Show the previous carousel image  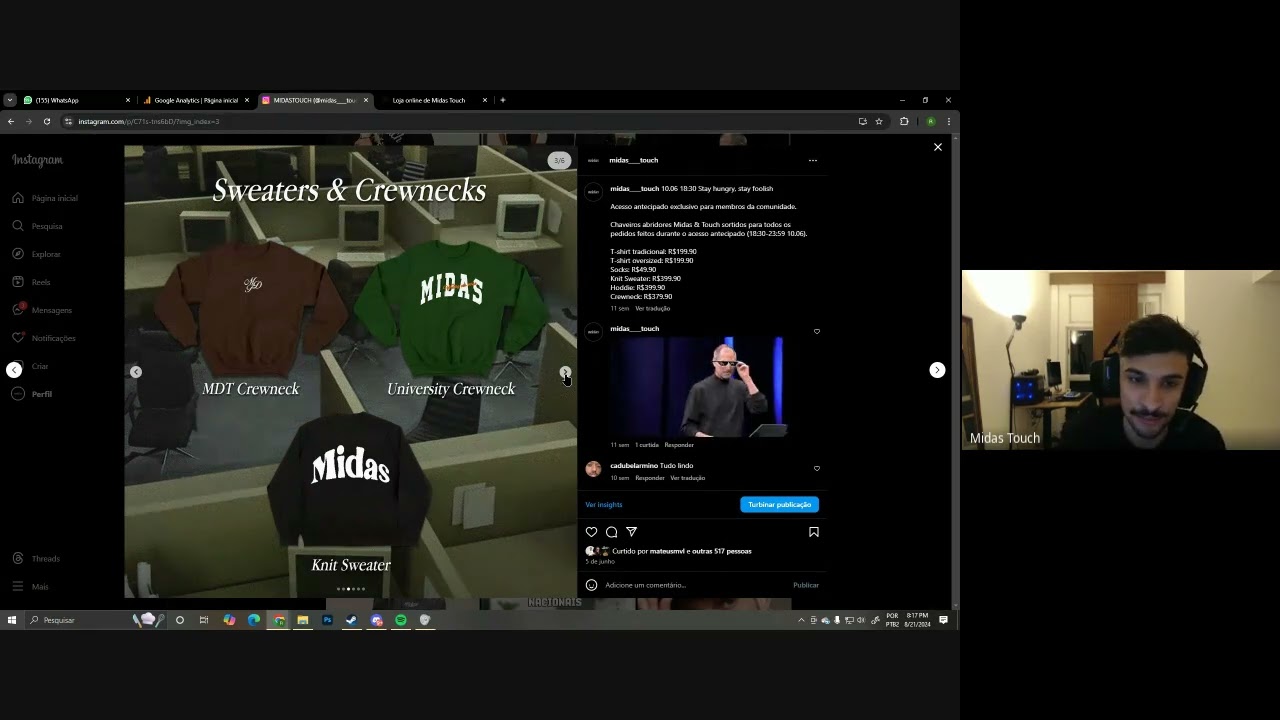(x=136, y=372)
